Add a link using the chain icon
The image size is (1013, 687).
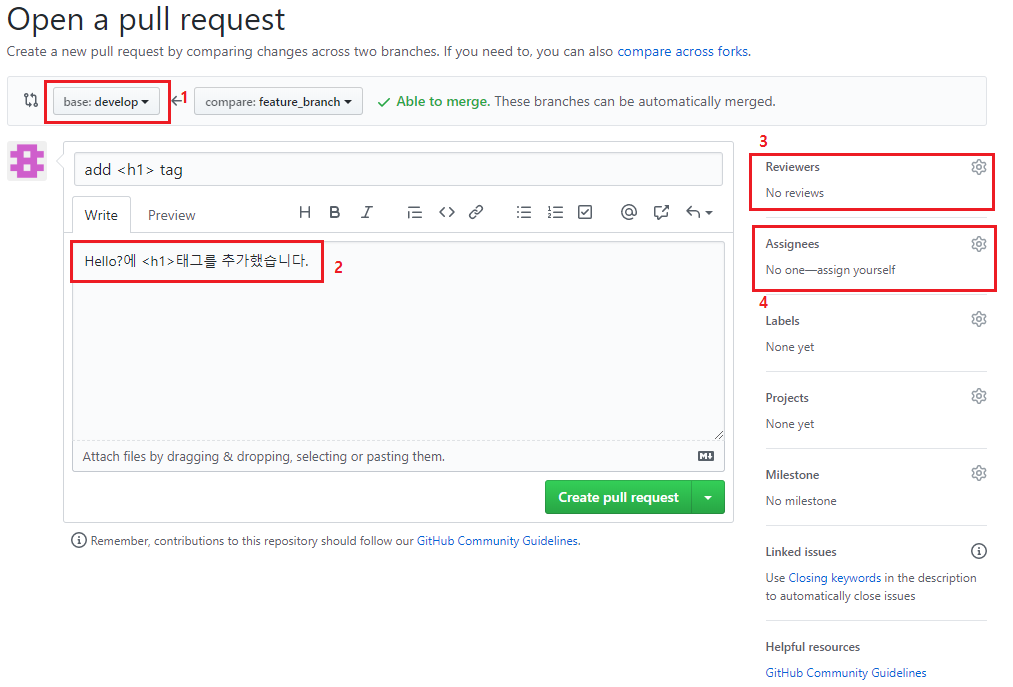[476, 212]
